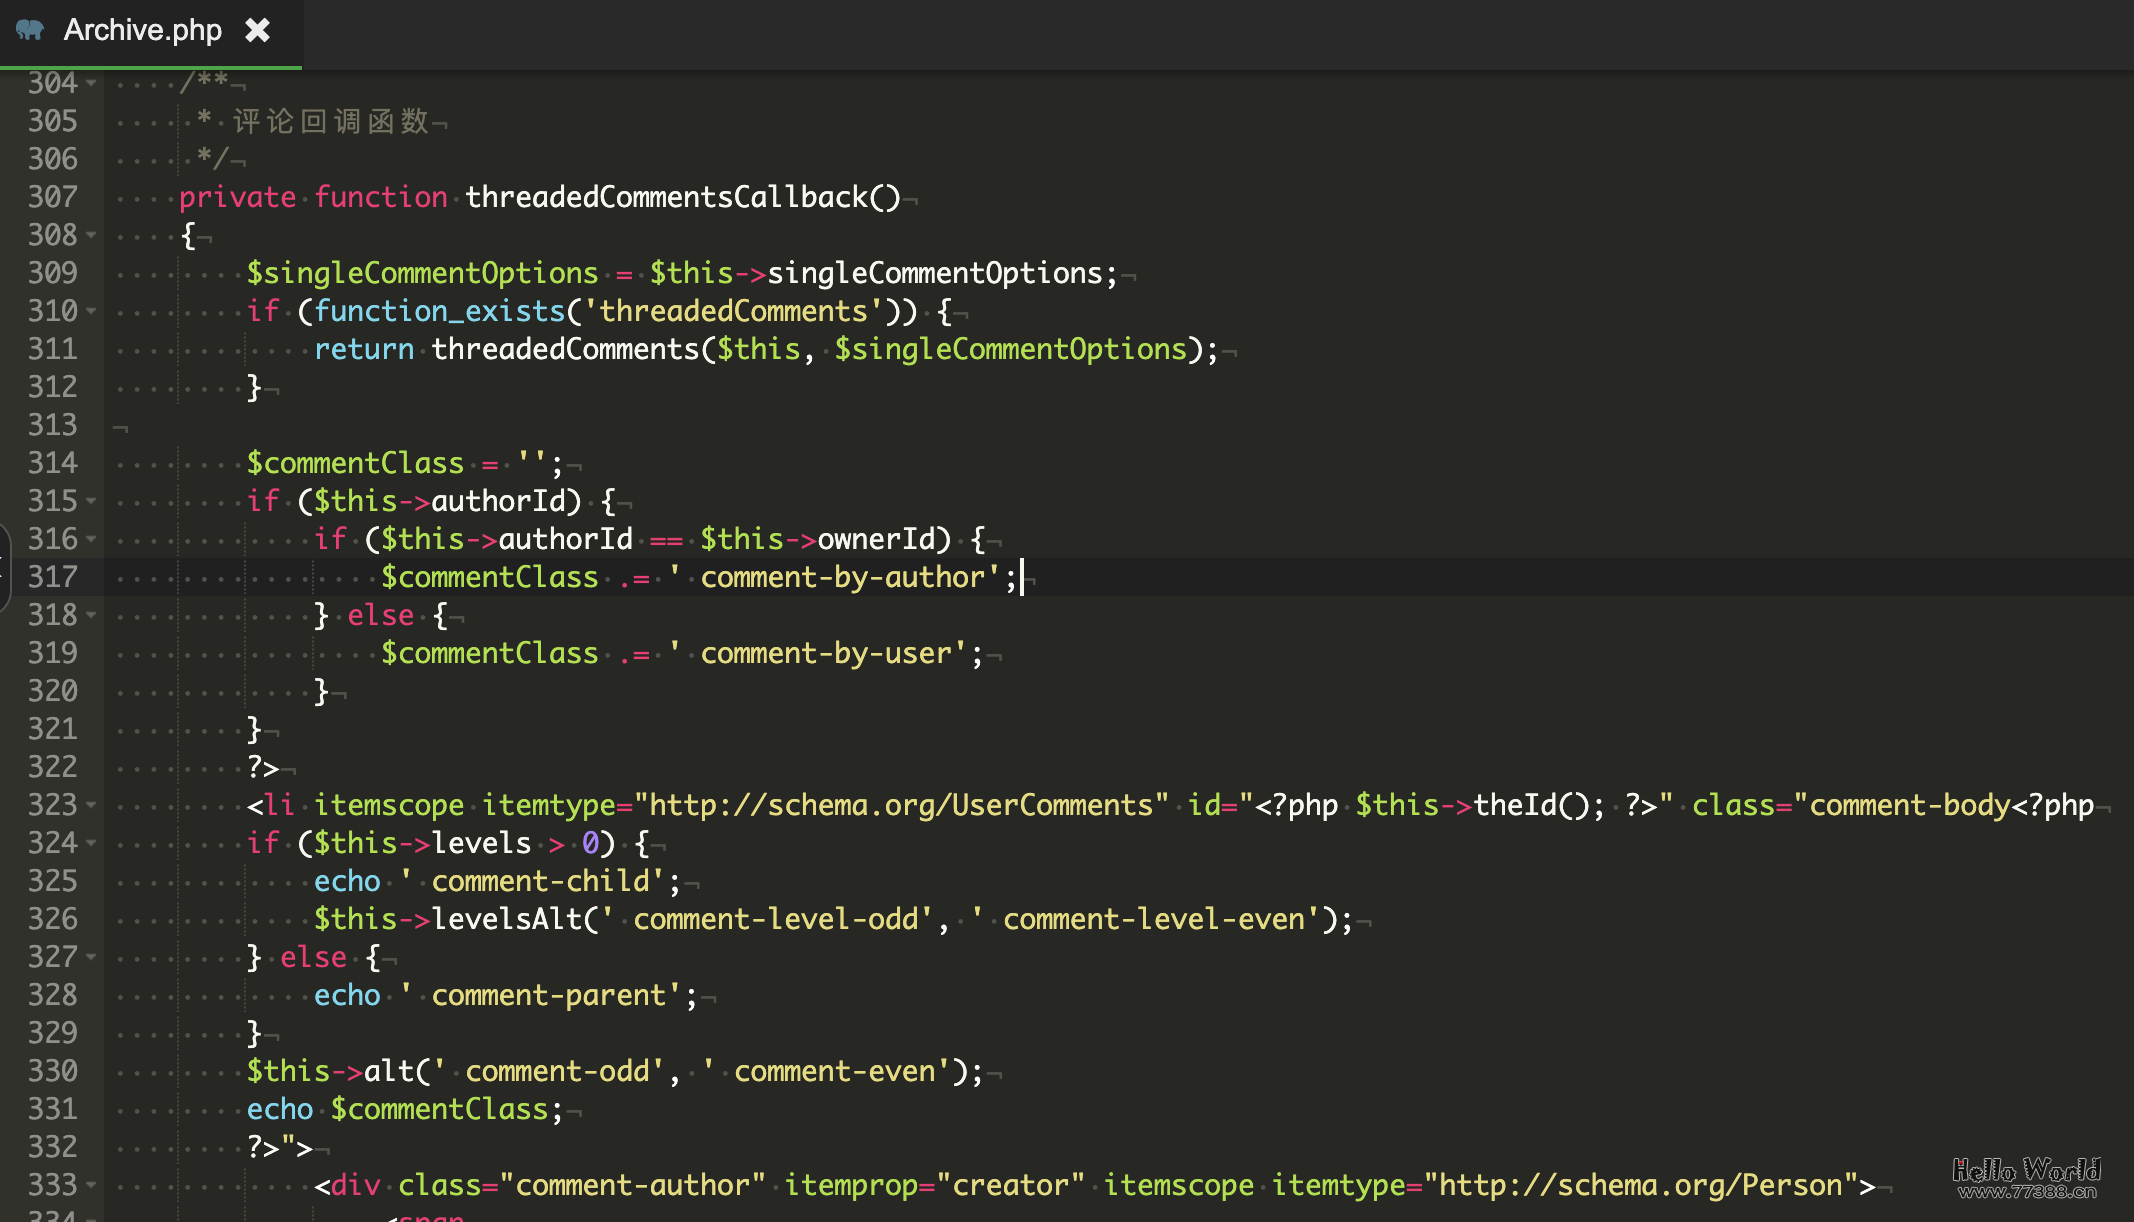Click line number 317 in the gutter
The image size is (2134, 1222).
coord(52,577)
